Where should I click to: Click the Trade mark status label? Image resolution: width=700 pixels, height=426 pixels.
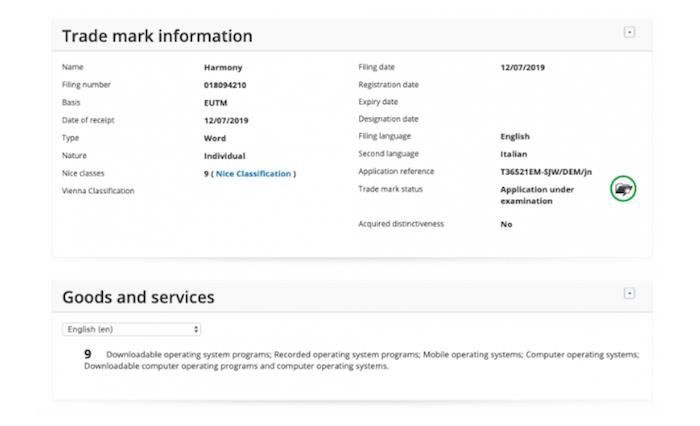pyautogui.click(x=390, y=189)
